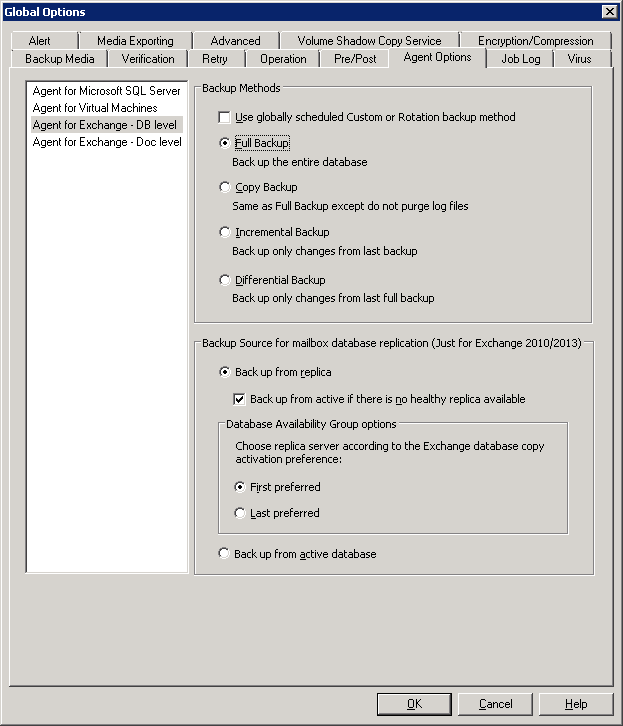Enable globally scheduled Custom or Rotation method checkbox
The width and height of the screenshot is (623, 726).
[x=225, y=117]
